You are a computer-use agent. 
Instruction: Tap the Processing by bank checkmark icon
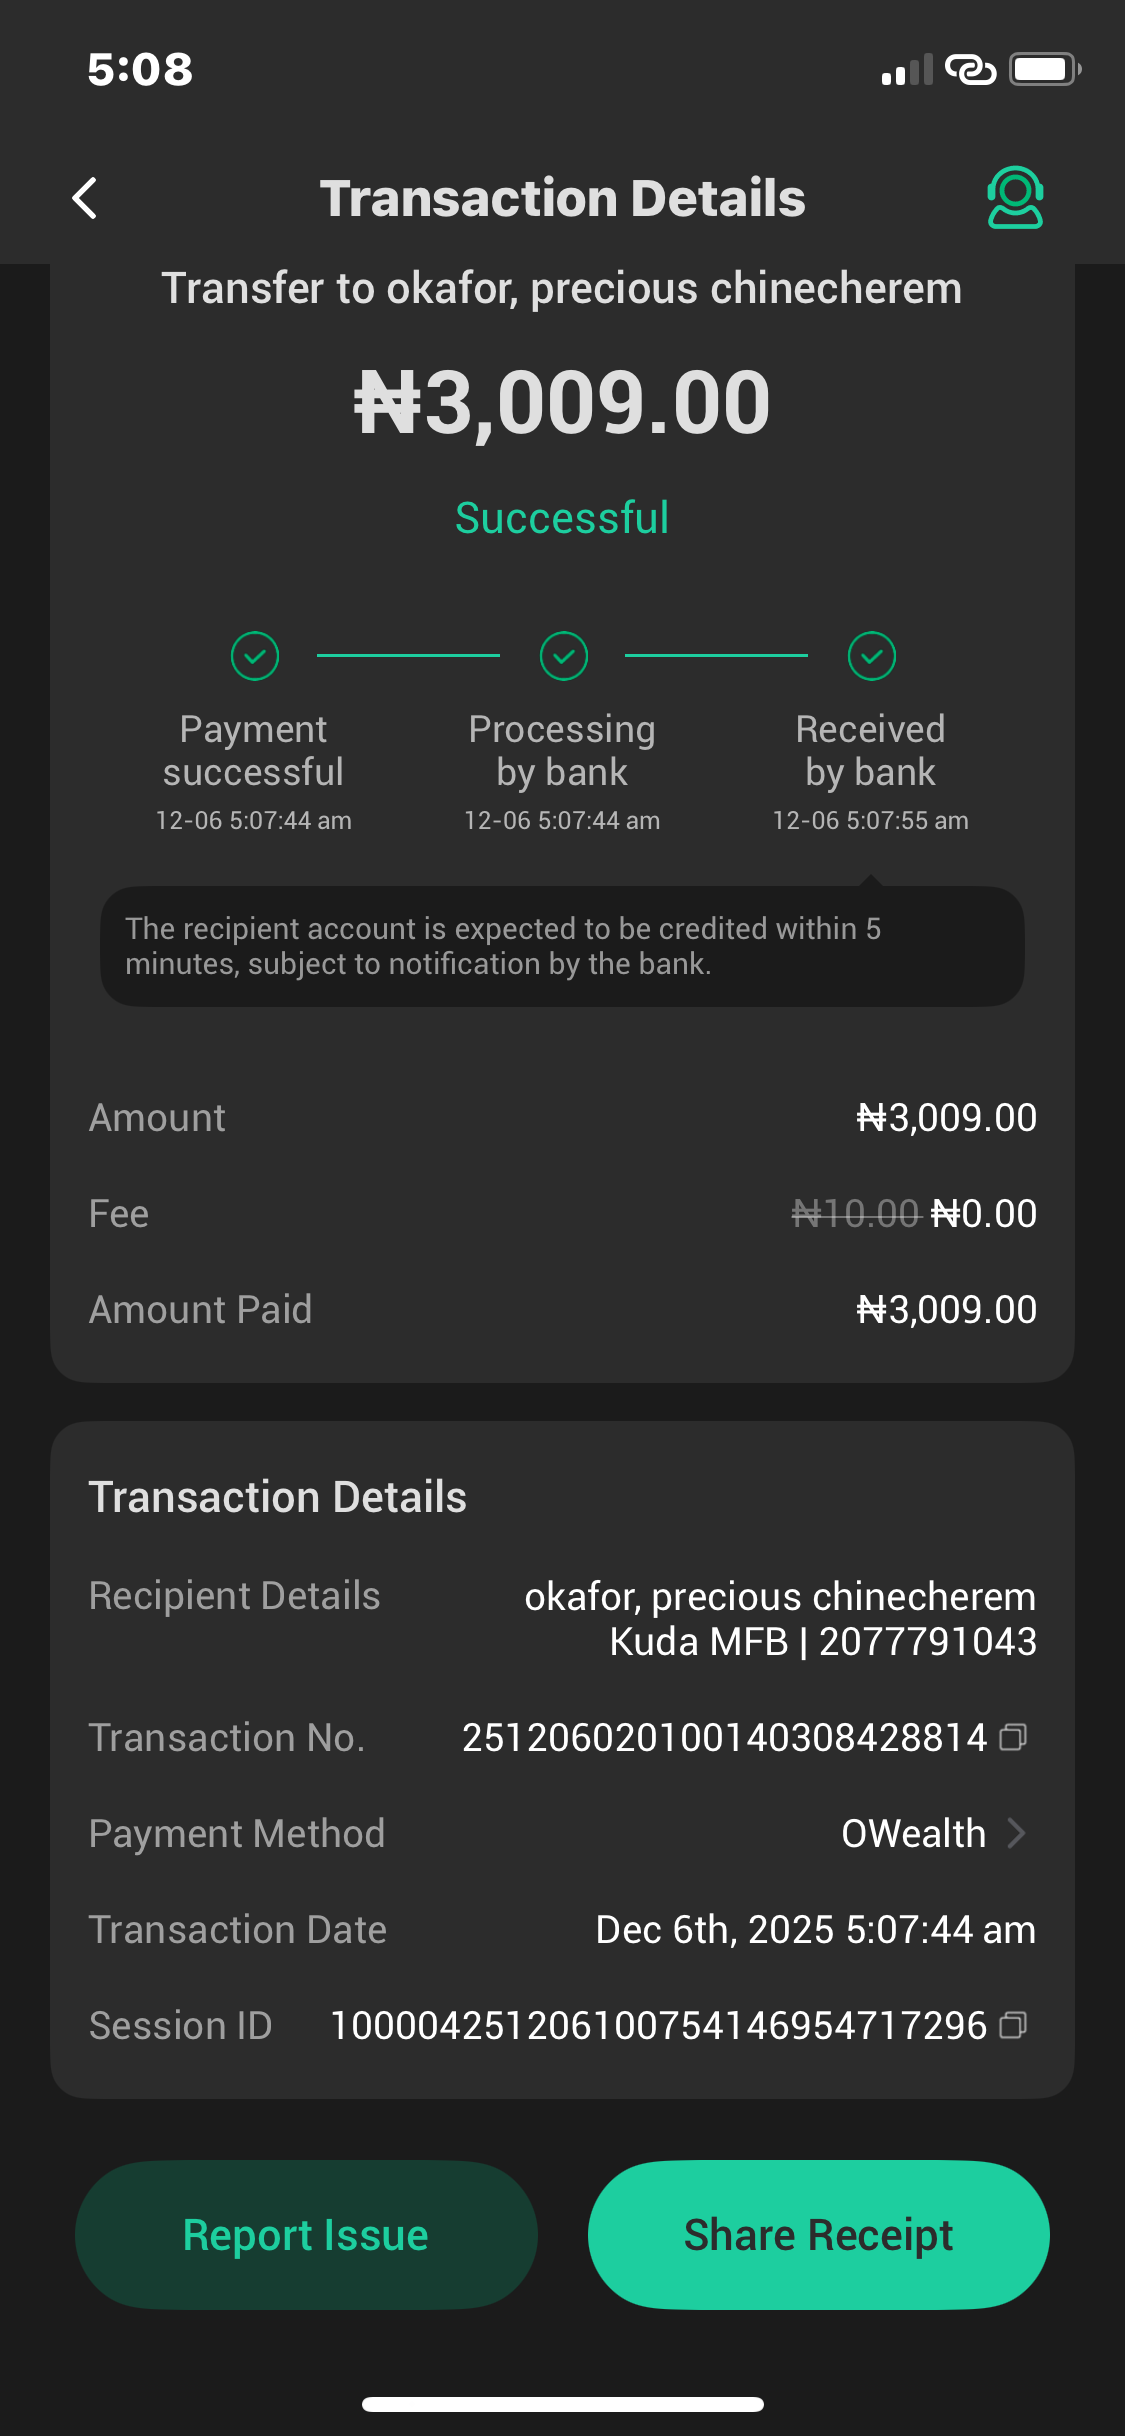pyautogui.click(x=564, y=656)
